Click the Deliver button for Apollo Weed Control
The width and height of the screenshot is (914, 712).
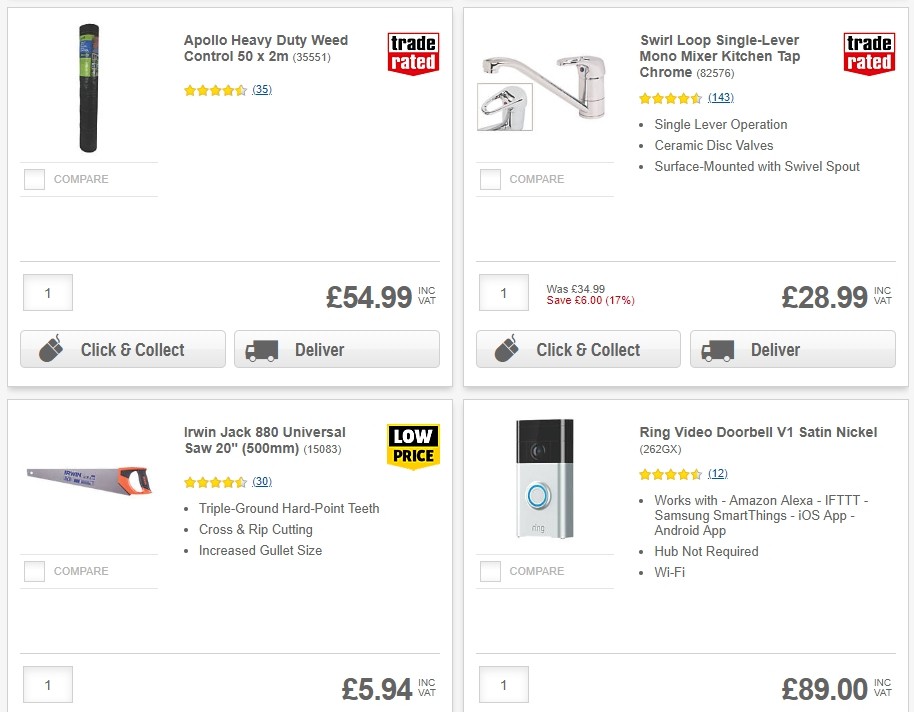tap(336, 350)
